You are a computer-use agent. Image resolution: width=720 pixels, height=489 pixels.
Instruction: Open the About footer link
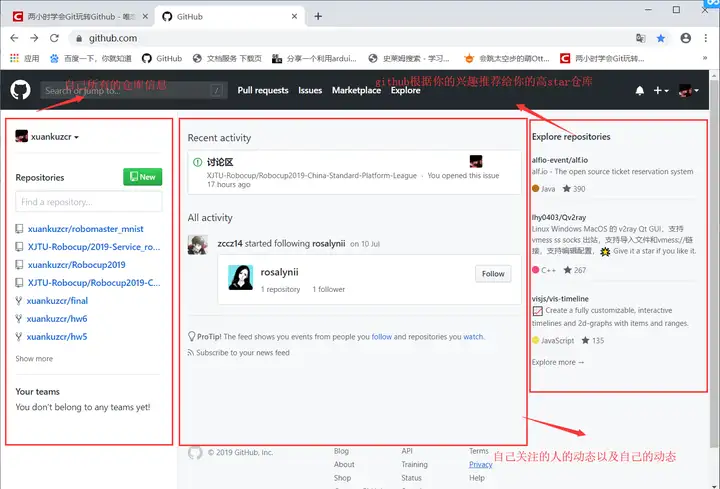344,464
